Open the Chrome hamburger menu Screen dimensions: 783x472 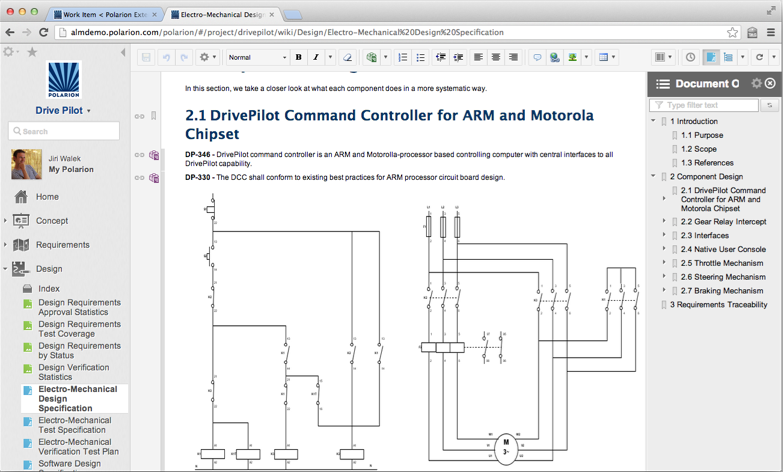click(771, 32)
